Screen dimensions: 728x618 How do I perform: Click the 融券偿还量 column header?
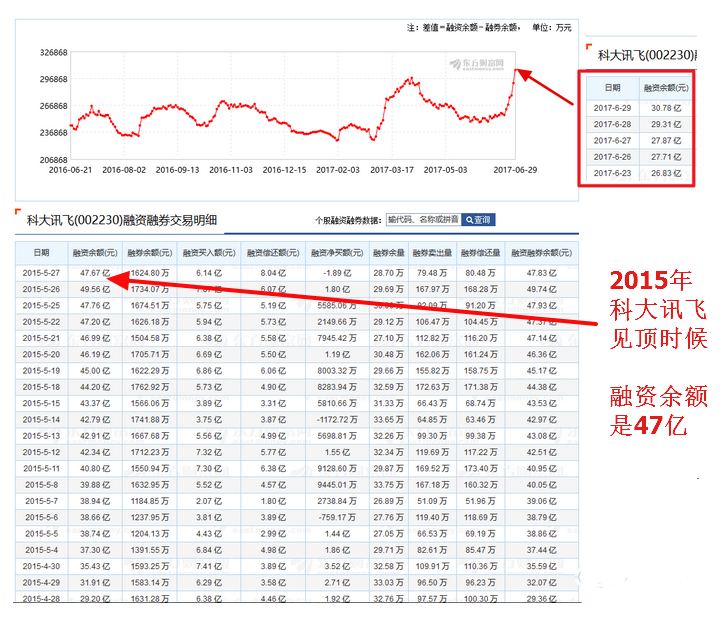[x=481, y=253]
